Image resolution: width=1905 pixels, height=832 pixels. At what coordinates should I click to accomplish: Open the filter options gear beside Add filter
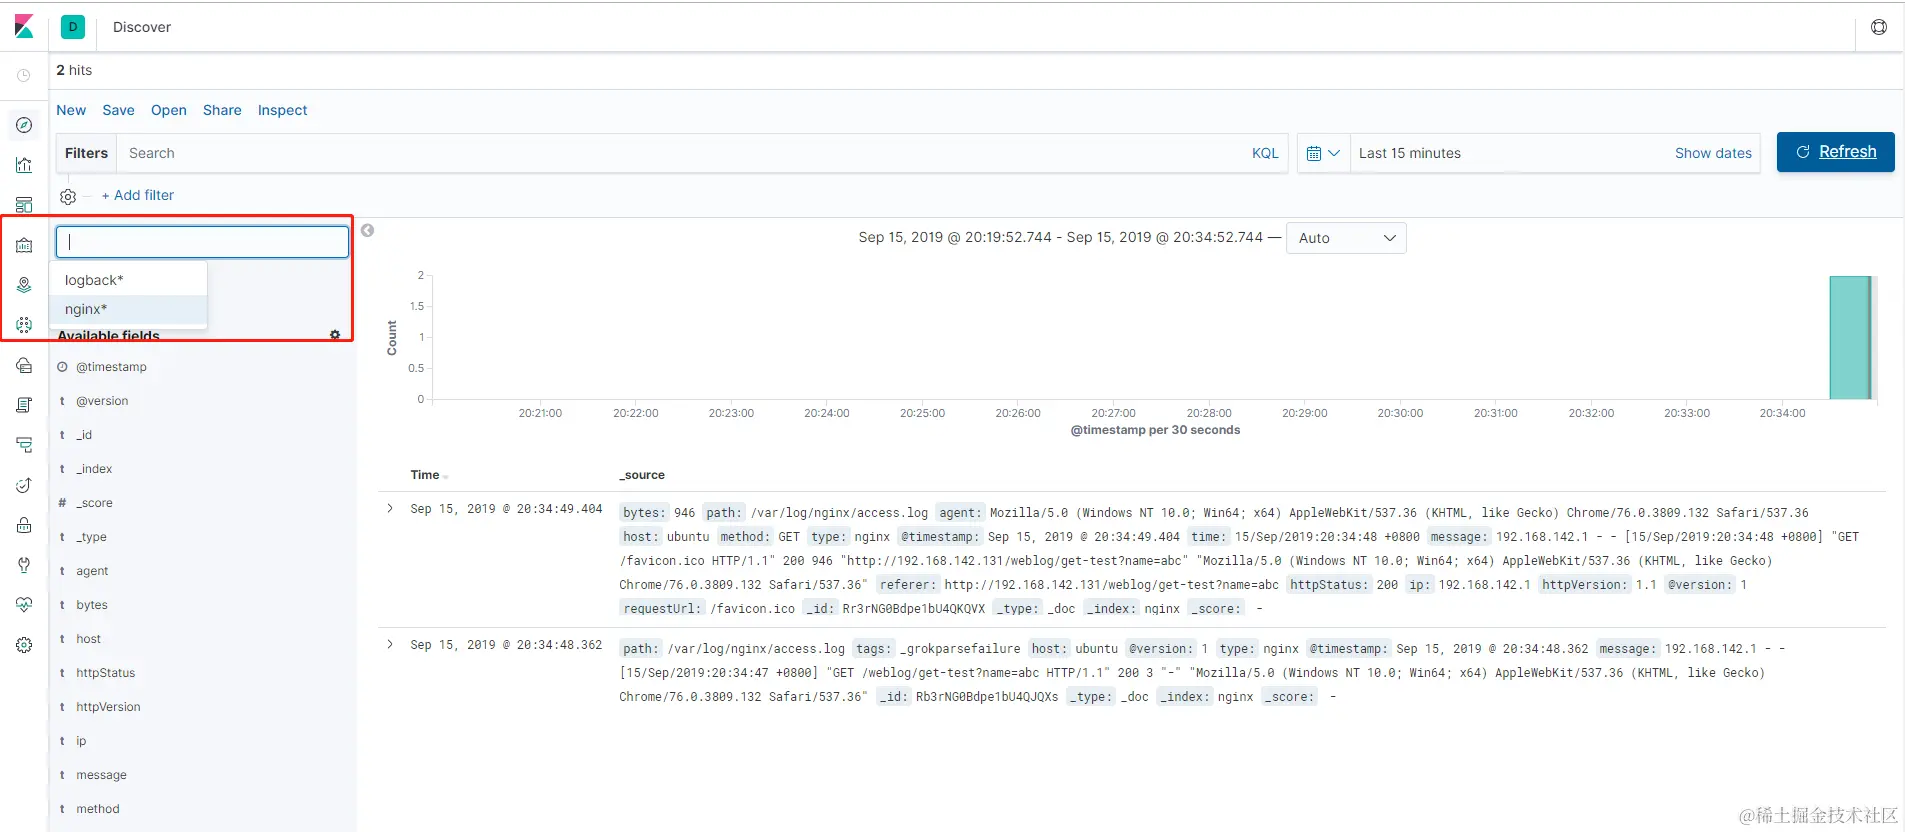[68, 196]
